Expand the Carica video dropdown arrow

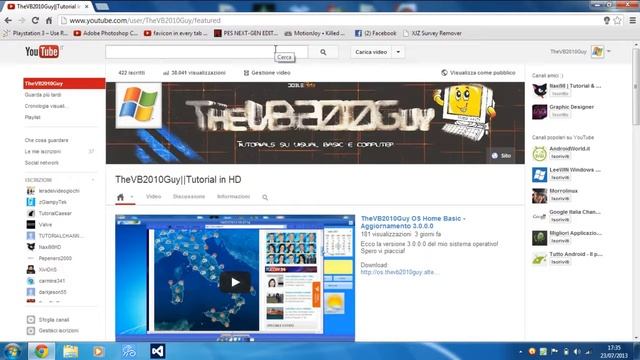coord(398,52)
